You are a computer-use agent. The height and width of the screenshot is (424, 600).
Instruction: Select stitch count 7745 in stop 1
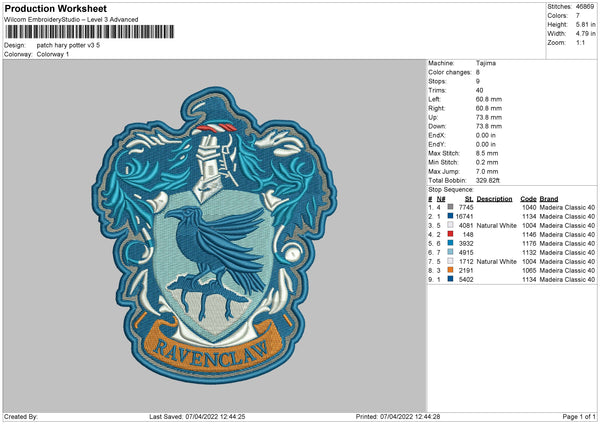click(x=466, y=207)
